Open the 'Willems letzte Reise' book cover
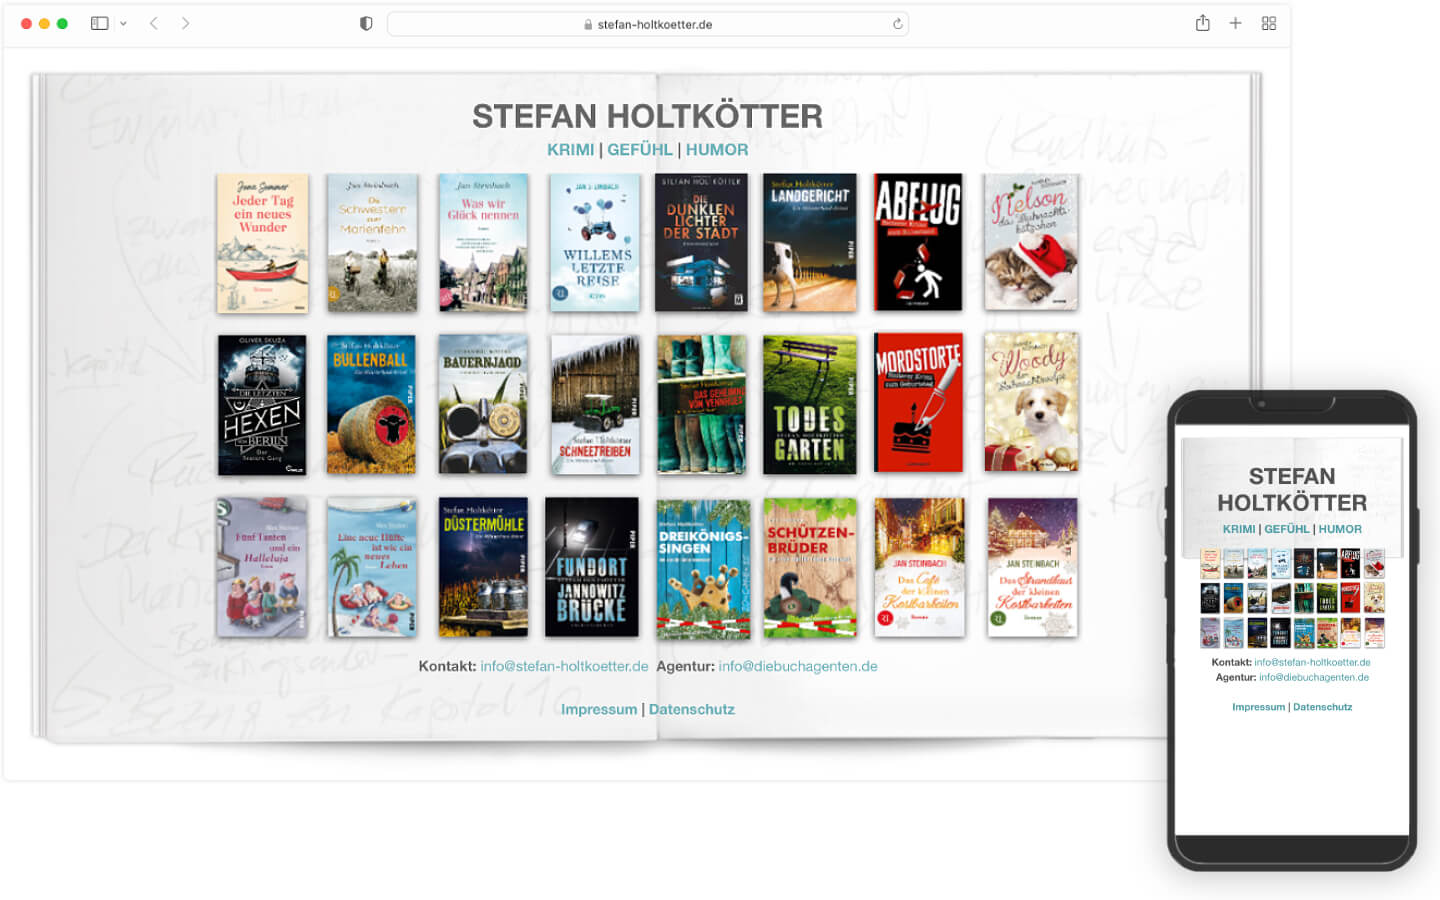 pyautogui.click(x=594, y=243)
